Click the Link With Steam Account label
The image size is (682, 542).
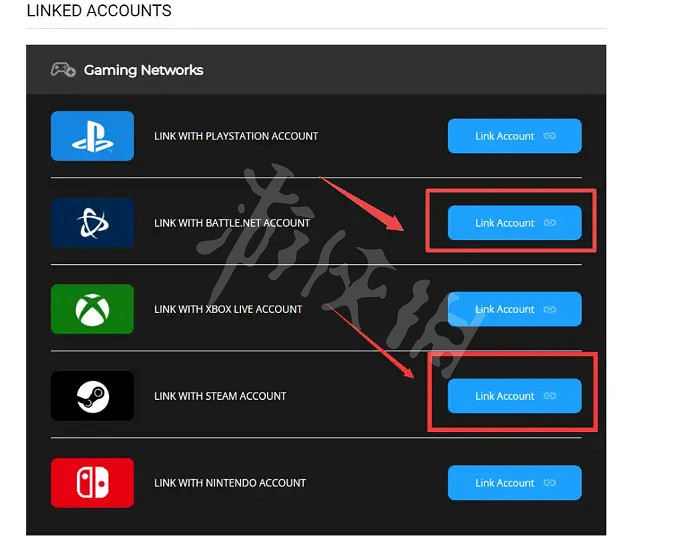(220, 396)
